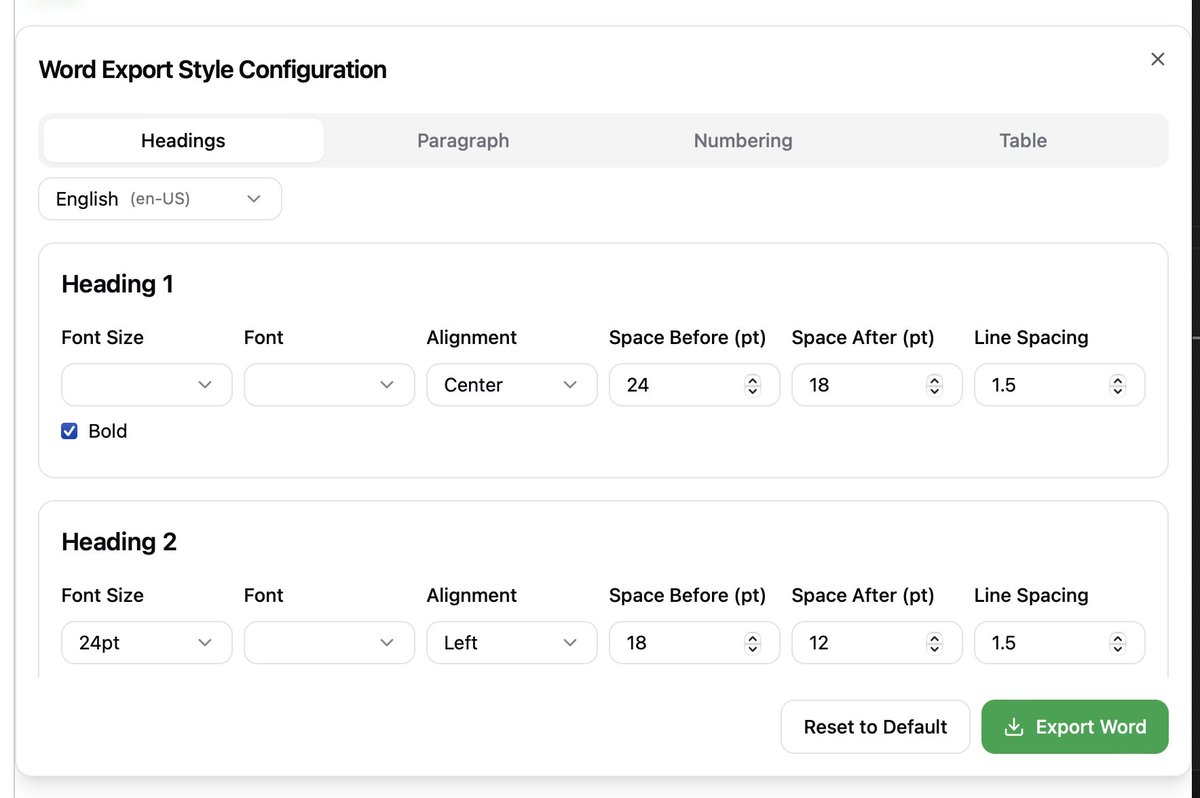1200x798 pixels.
Task: Open Heading 1 Font dropdown
Action: pos(329,385)
